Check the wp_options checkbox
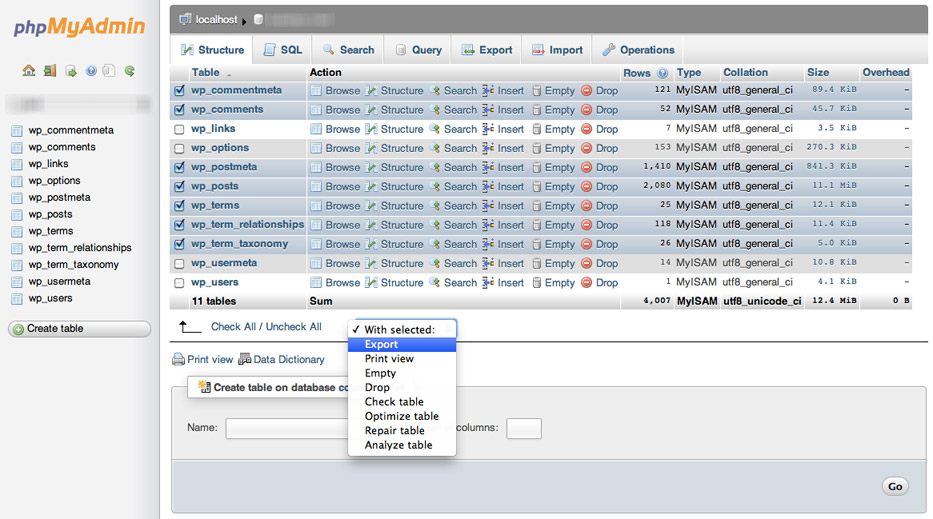Image resolution: width=933 pixels, height=519 pixels. point(179,148)
